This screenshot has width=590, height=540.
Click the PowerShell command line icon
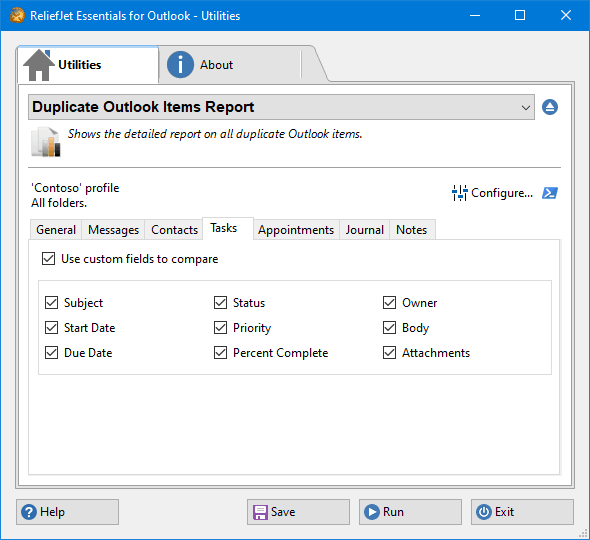(x=550, y=193)
